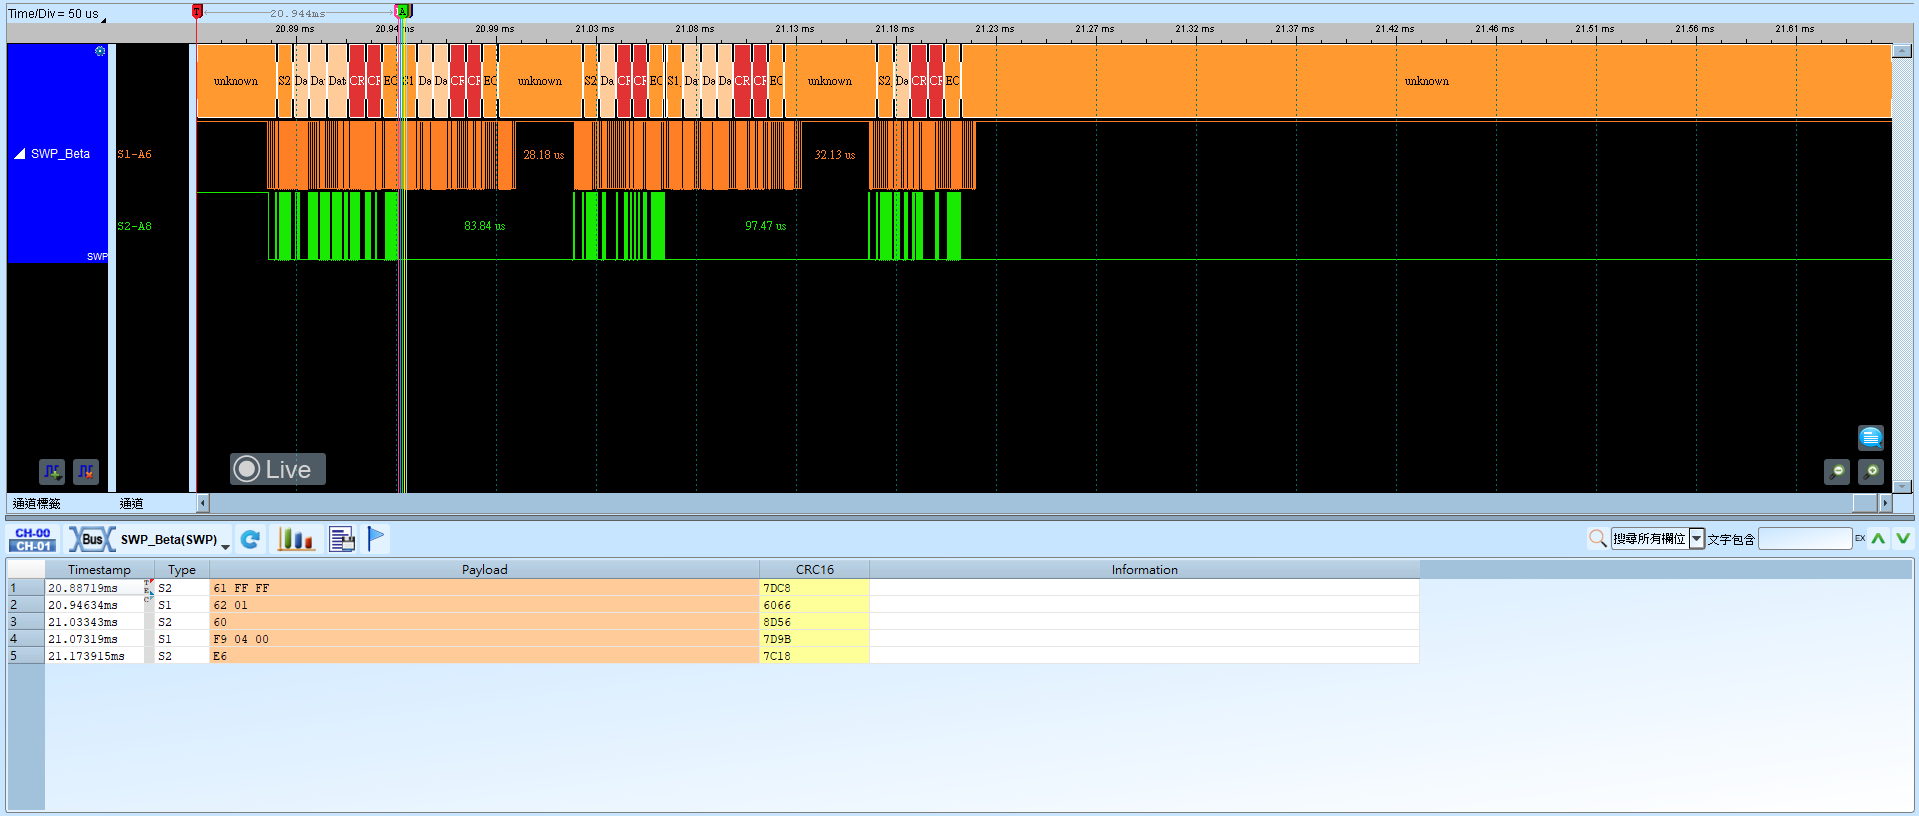Zoom out the waveform view
This screenshot has height=816, width=1919.
(1837, 471)
